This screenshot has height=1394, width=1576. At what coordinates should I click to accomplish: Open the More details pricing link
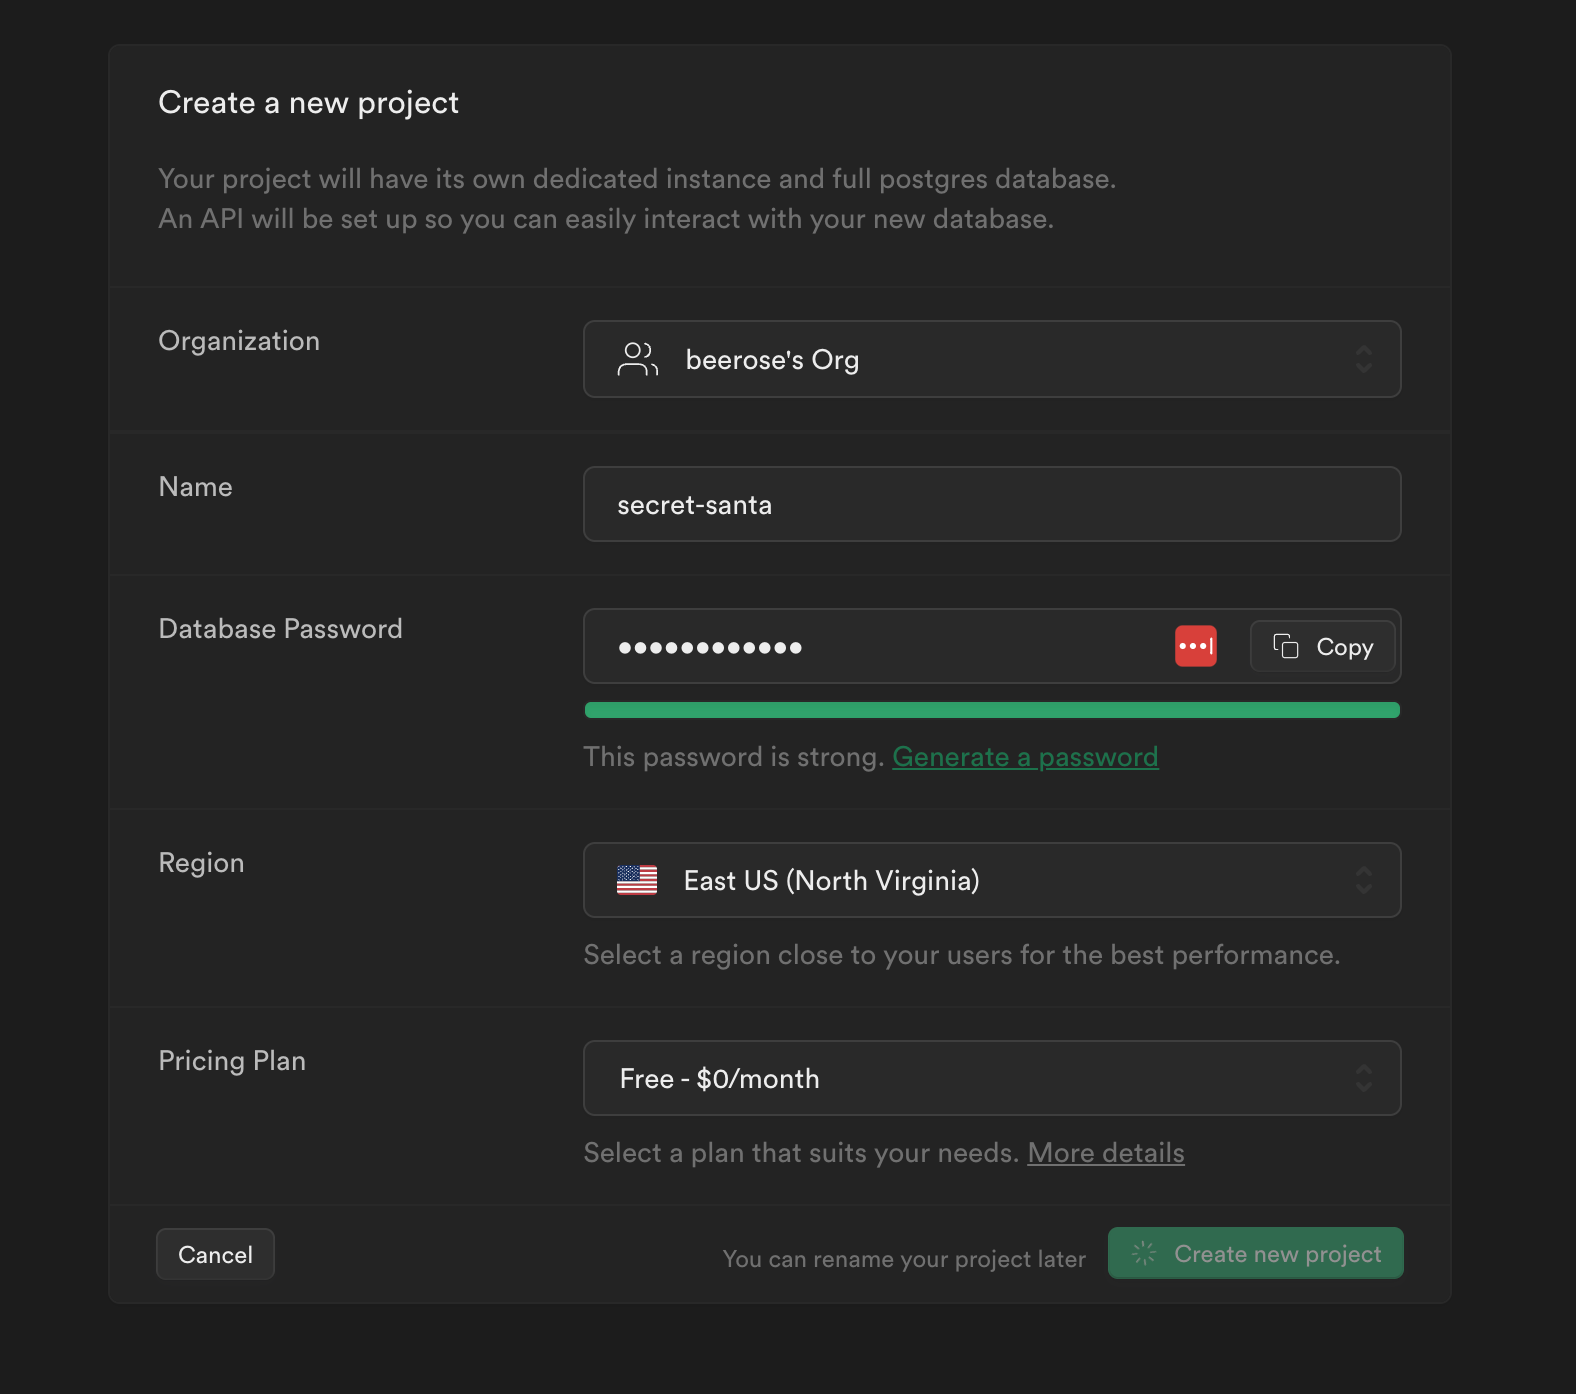click(1105, 1153)
